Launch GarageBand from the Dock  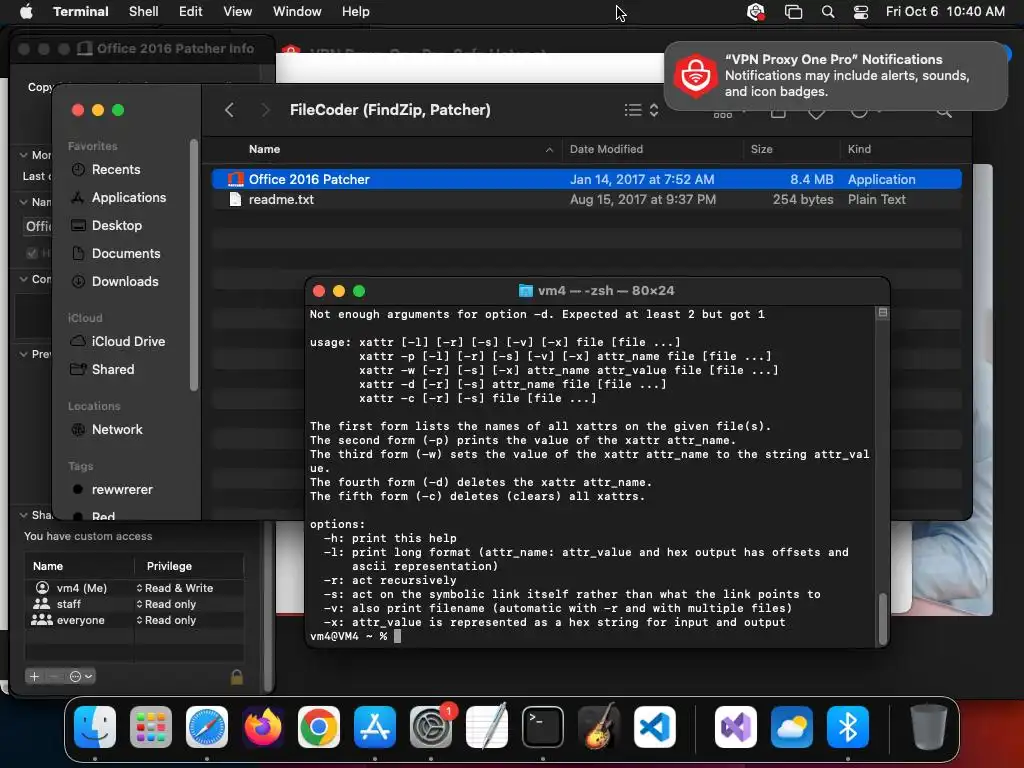tap(599, 727)
